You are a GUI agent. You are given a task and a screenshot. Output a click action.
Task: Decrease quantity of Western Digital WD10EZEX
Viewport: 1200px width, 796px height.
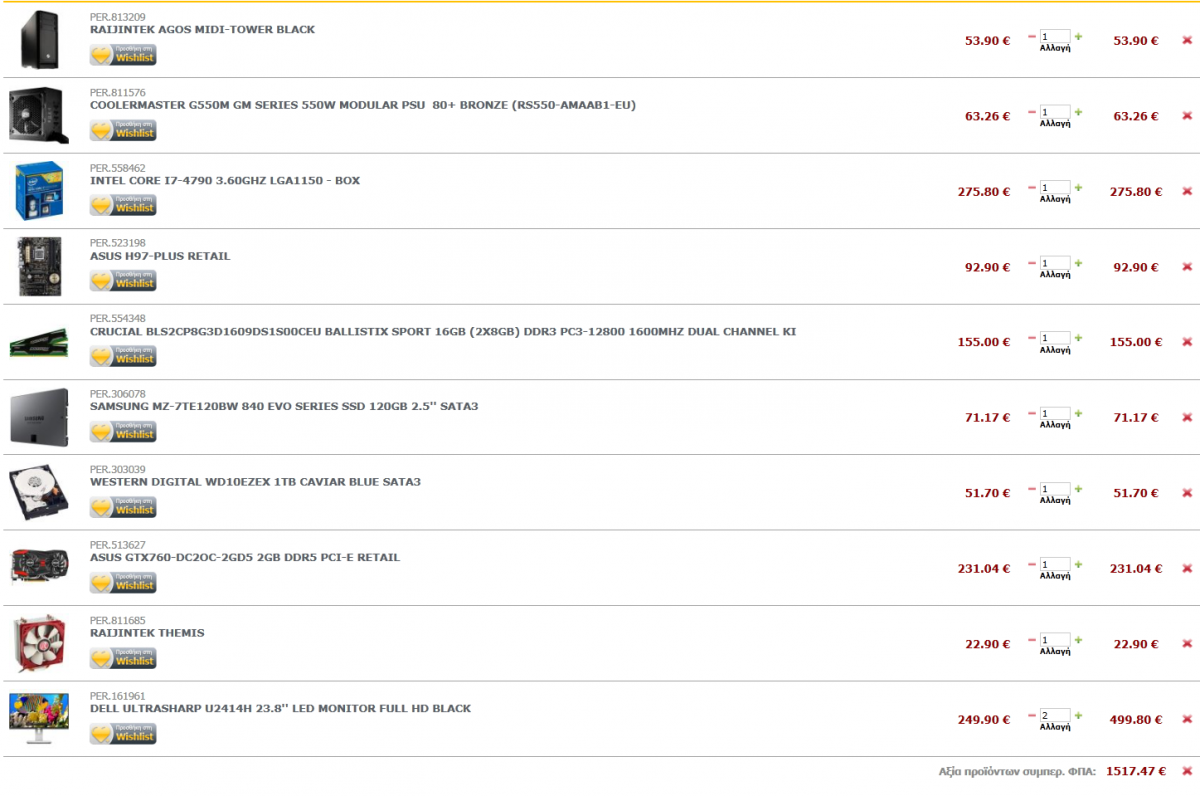coord(1032,489)
